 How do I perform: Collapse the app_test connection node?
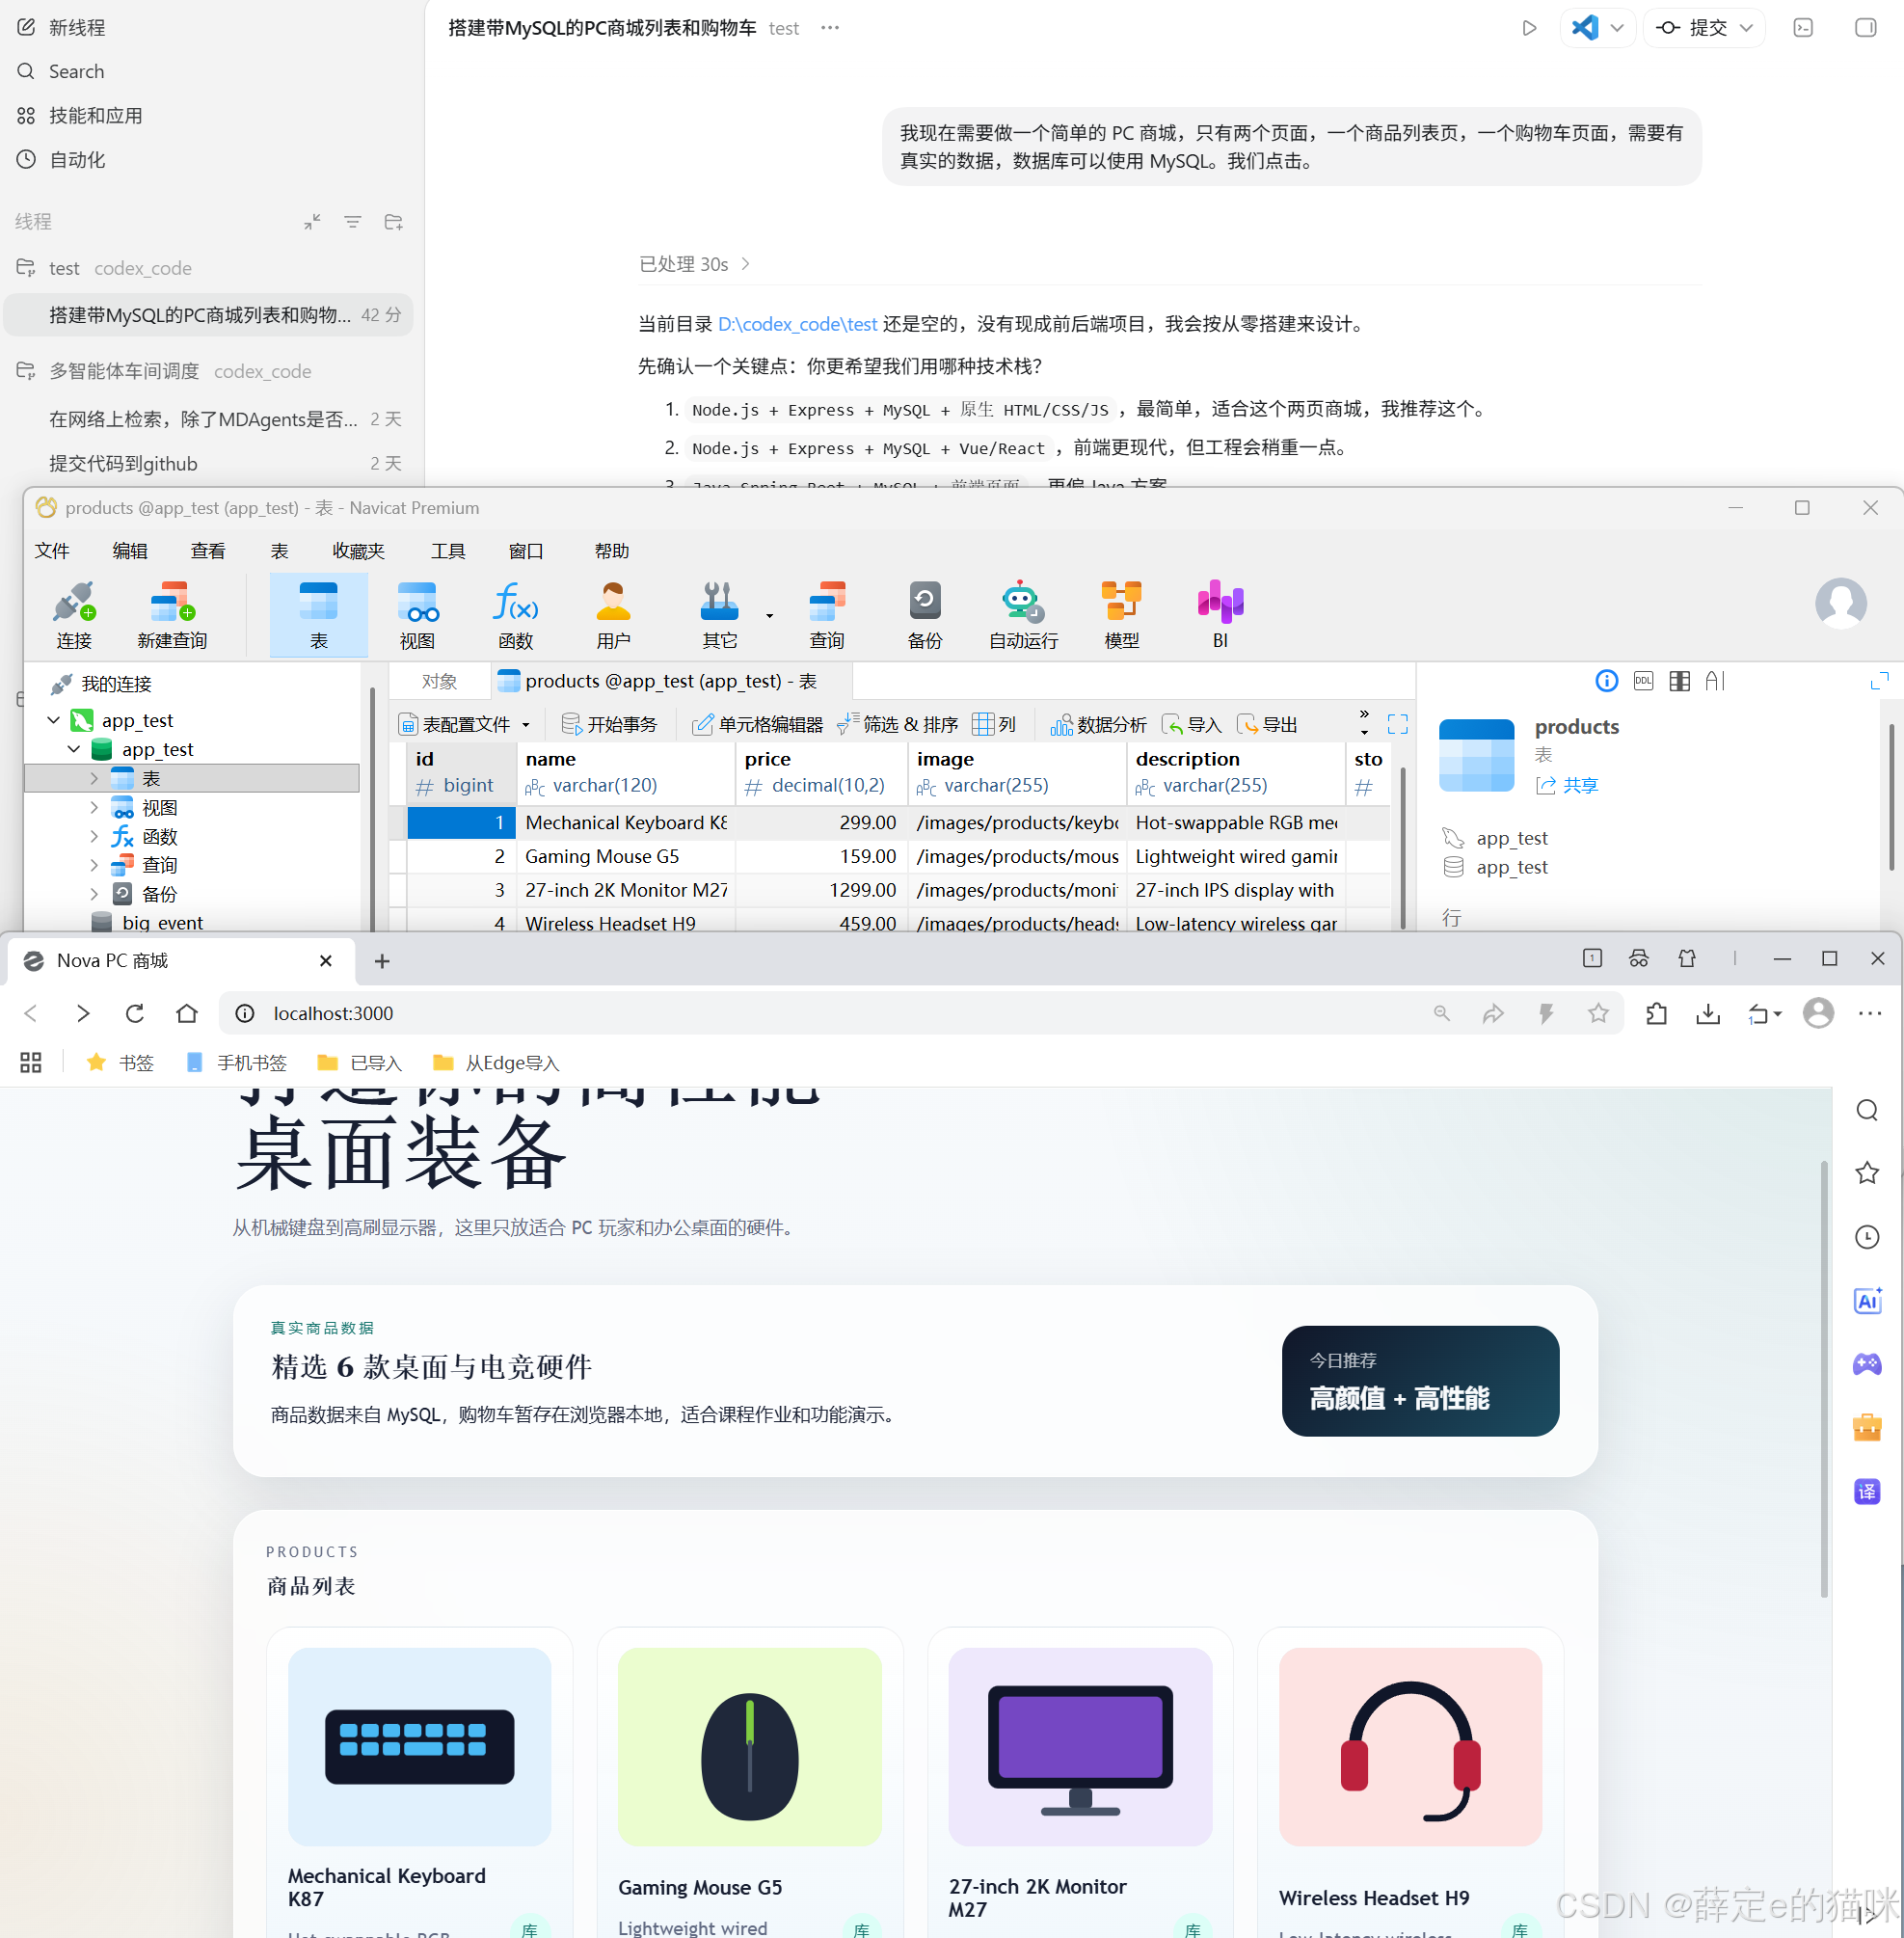(54, 720)
